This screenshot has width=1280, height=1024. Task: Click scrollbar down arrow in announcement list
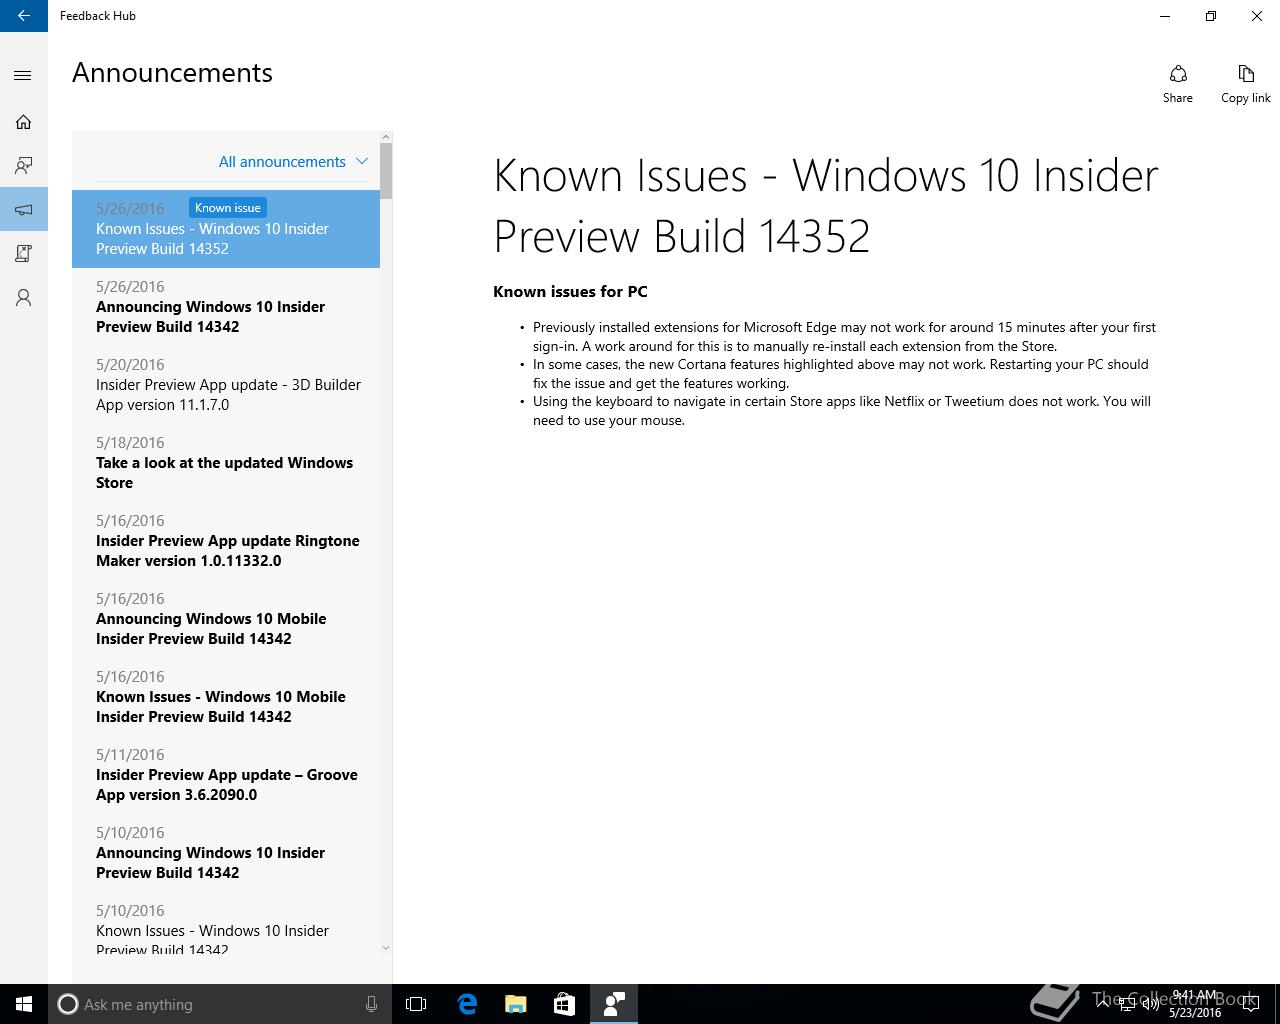386,948
